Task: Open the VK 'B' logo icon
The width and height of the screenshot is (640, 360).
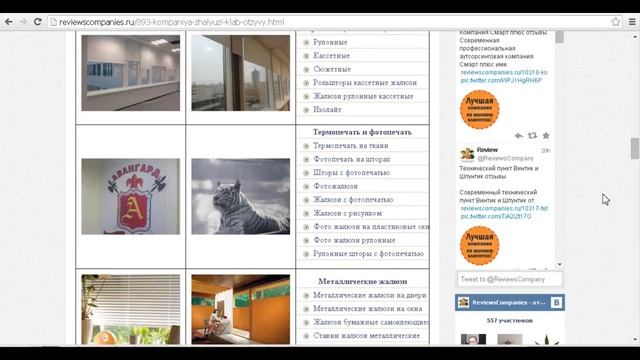Action: coord(556,302)
